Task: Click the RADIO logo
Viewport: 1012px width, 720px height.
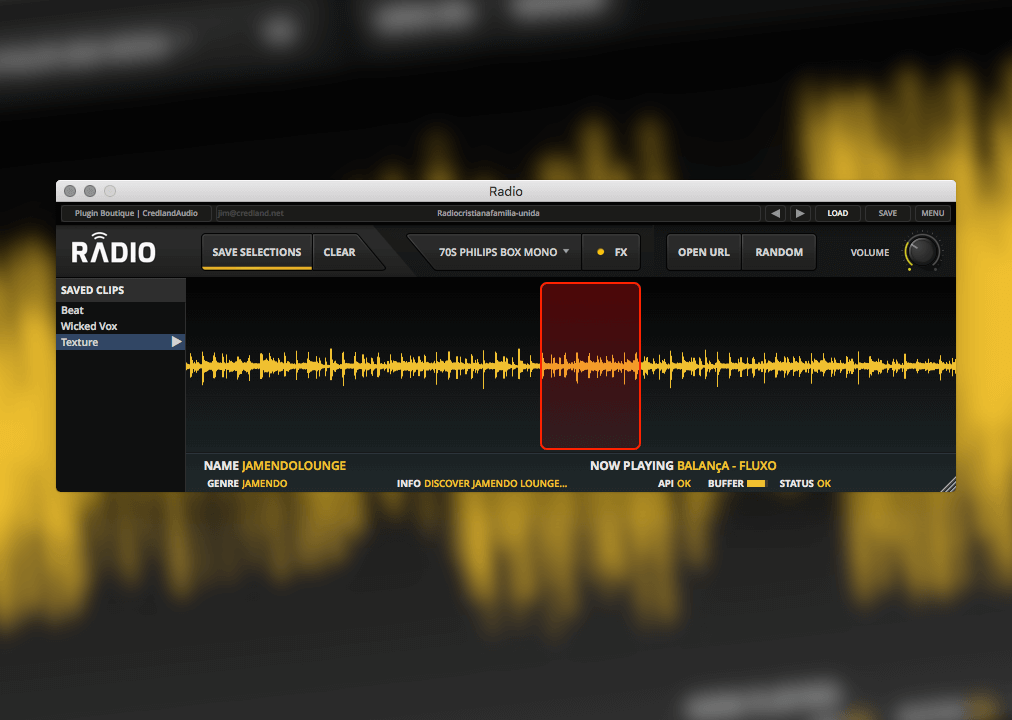Action: click(x=113, y=251)
